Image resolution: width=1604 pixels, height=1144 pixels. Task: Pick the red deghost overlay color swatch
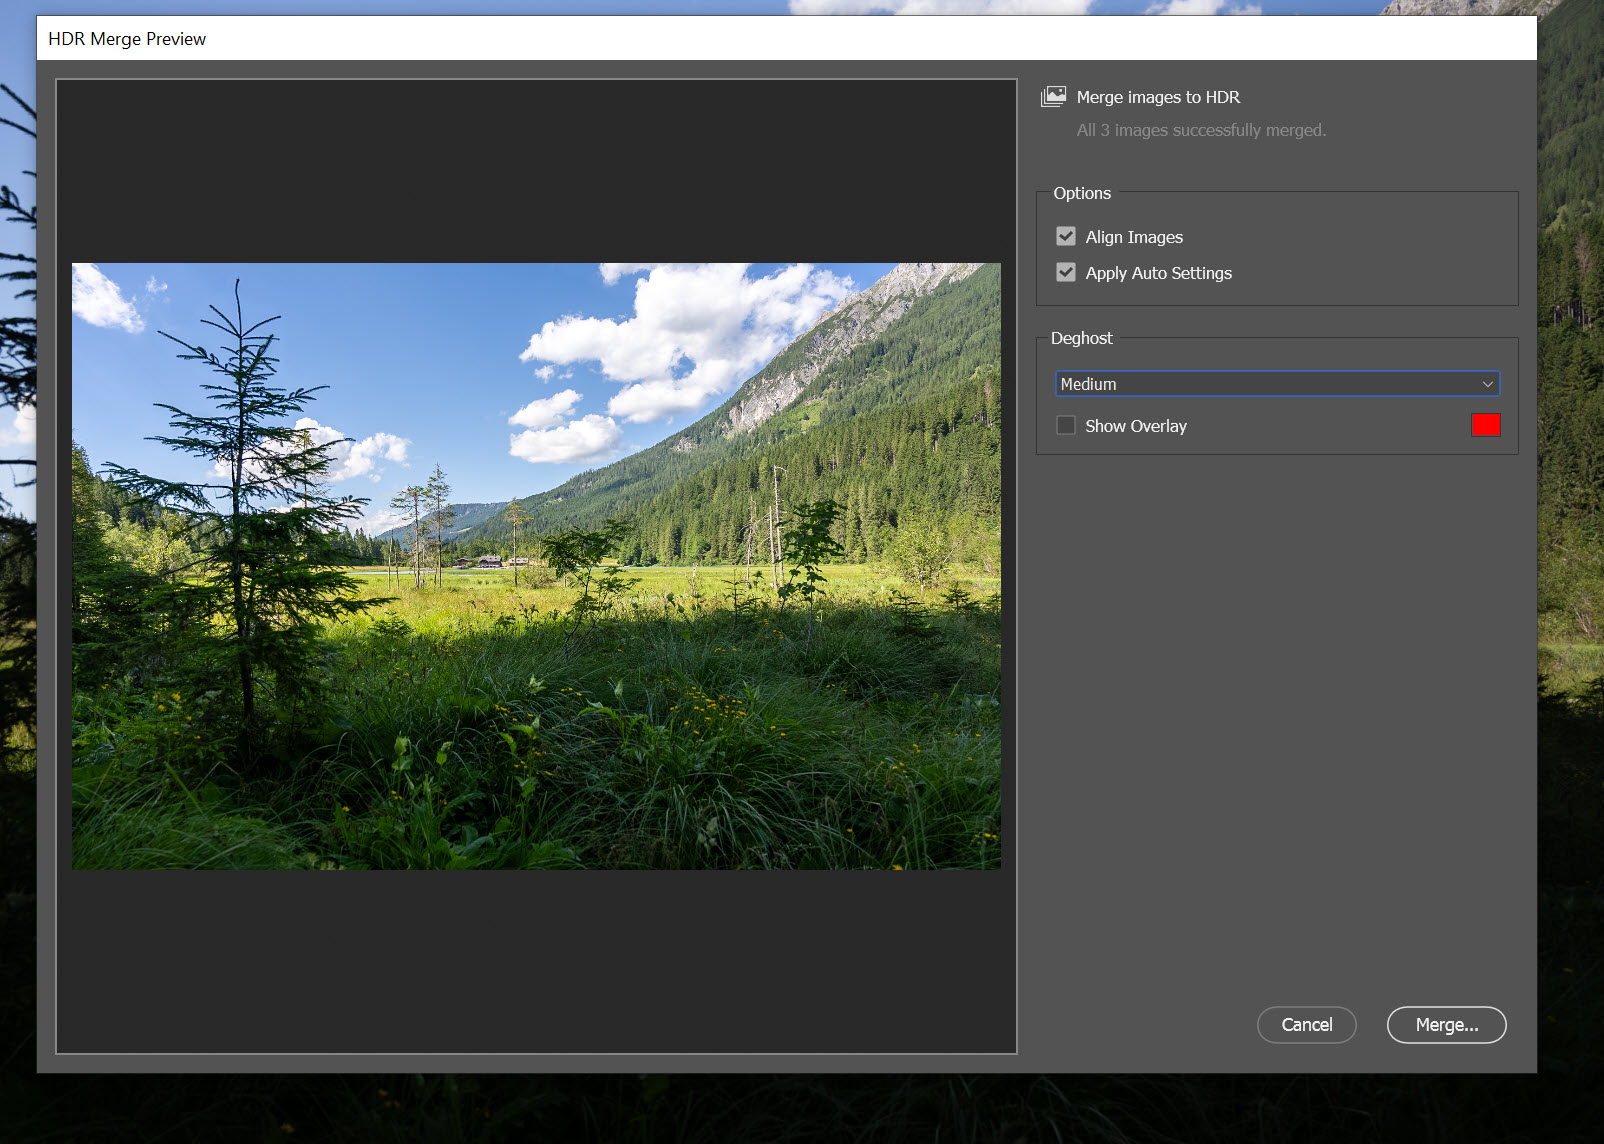tap(1486, 425)
